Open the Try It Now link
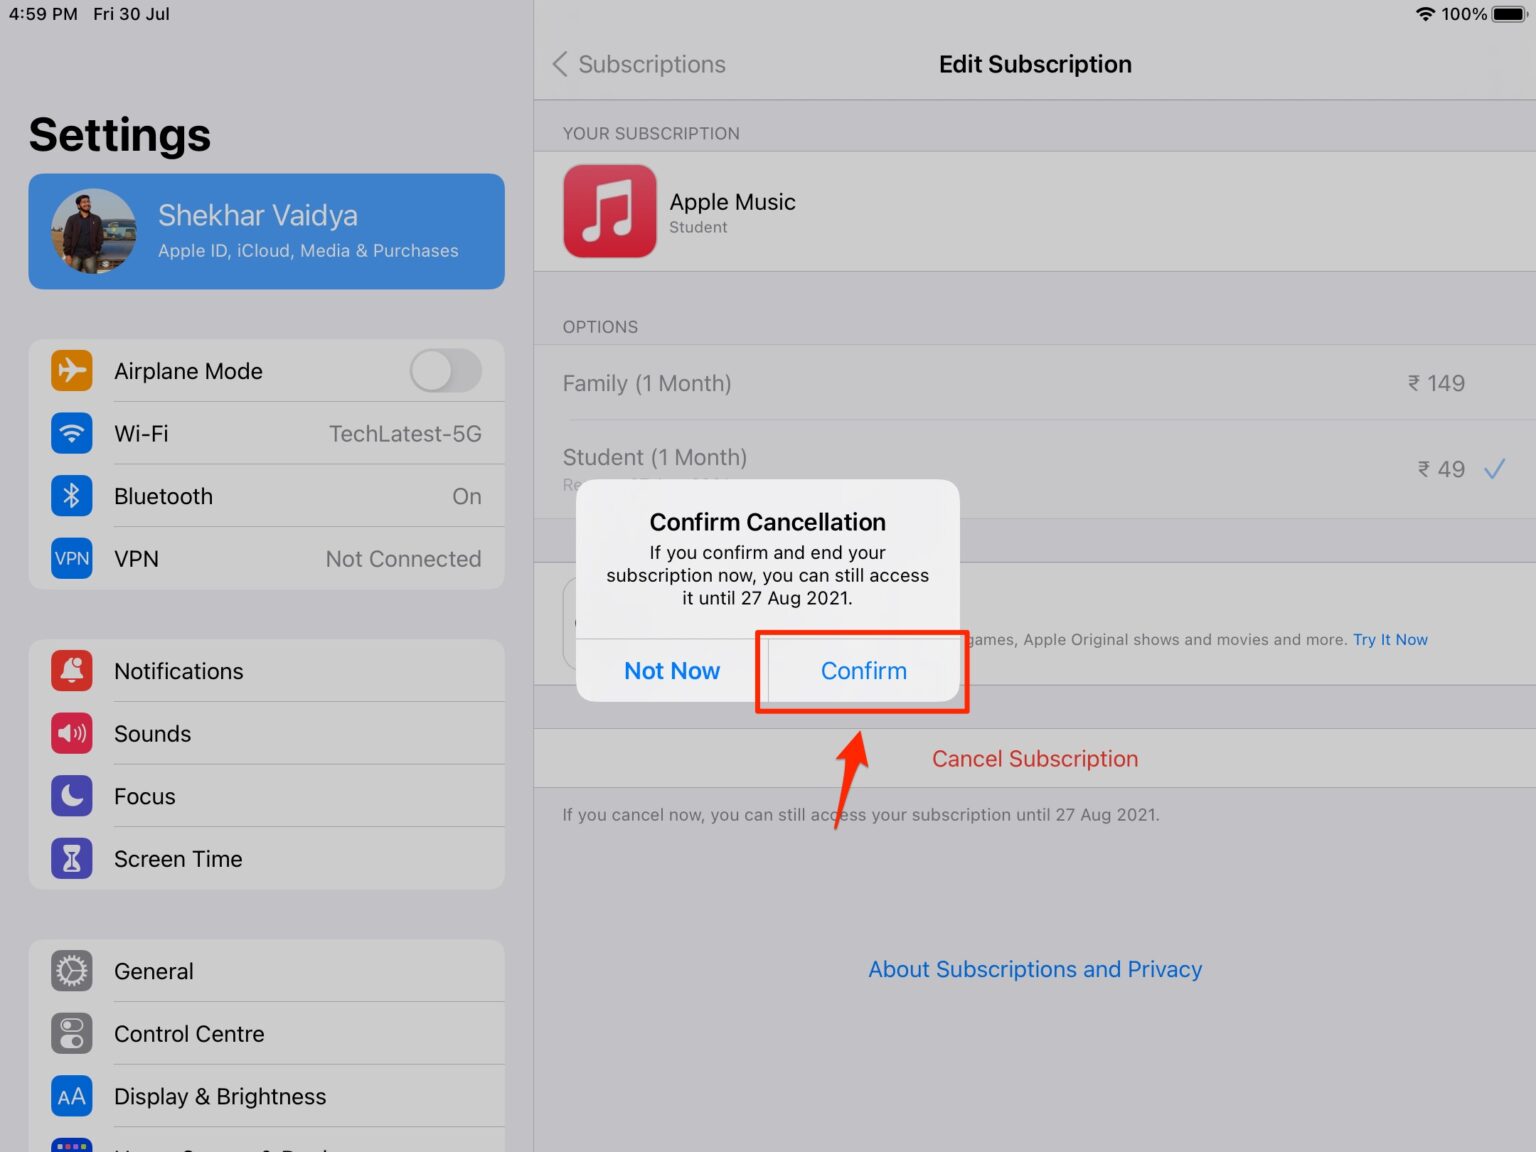The height and width of the screenshot is (1152, 1536). (x=1390, y=640)
